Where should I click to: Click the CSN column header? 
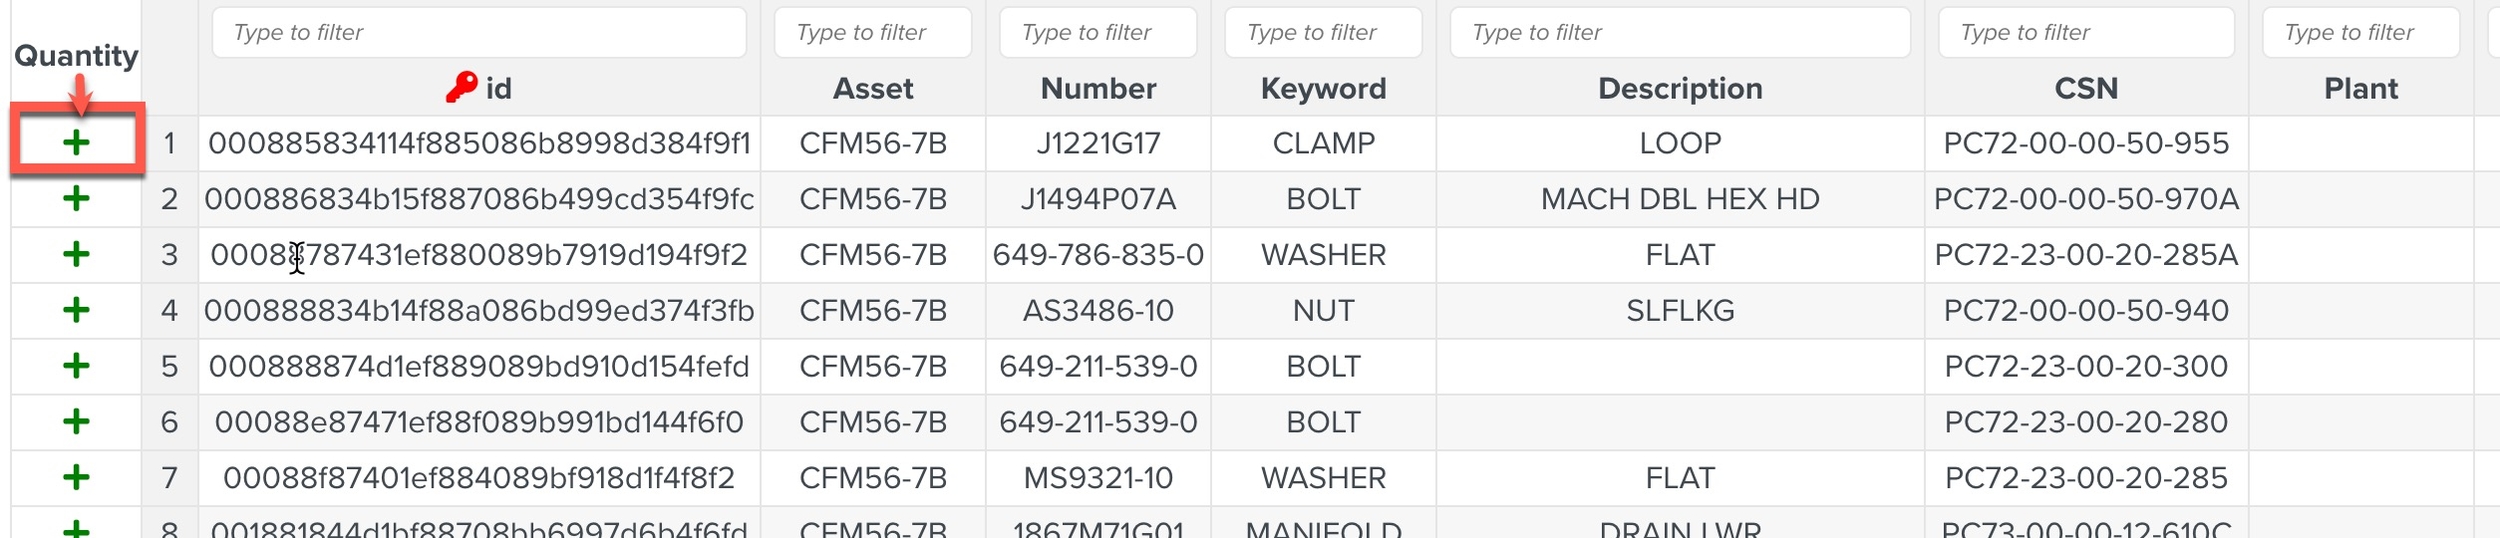[2086, 89]
